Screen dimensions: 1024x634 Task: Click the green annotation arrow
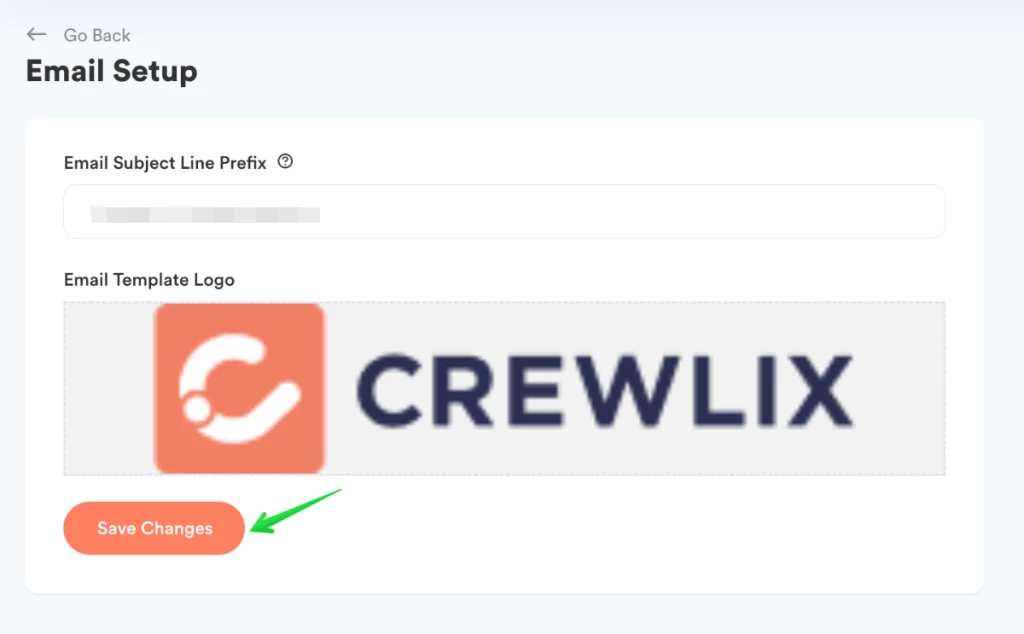[x=295, y=511]
